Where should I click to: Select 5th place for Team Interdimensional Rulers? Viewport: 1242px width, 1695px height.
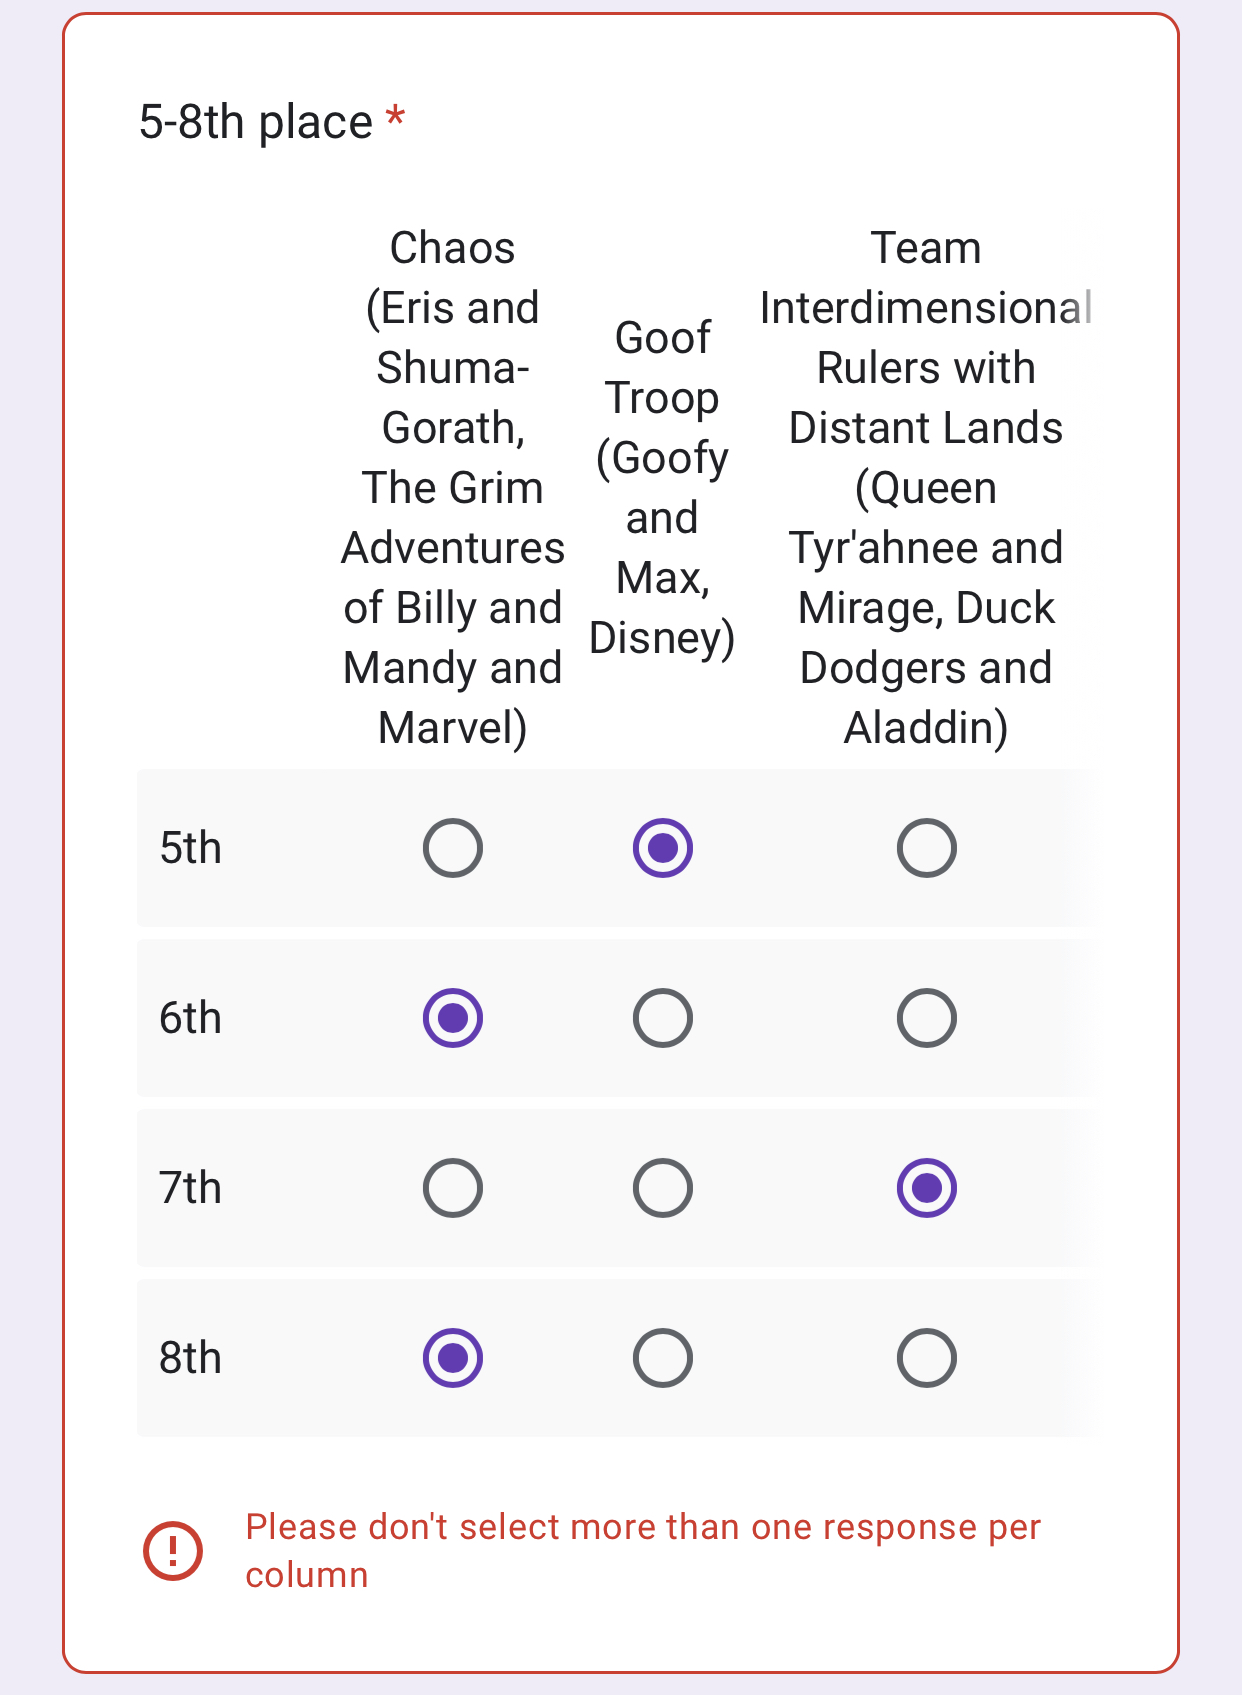point(927,848)
